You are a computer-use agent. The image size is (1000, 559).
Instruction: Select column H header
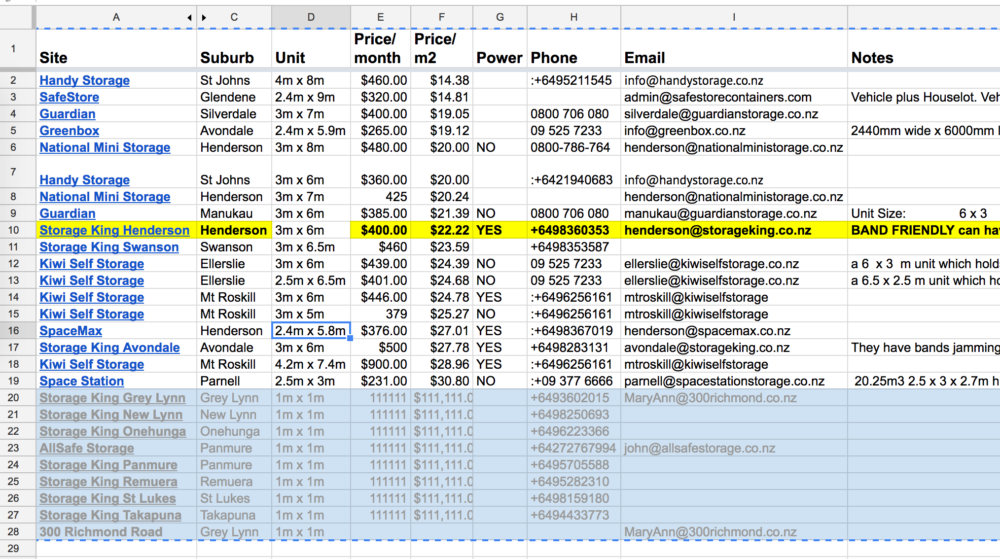coord(573,17)
